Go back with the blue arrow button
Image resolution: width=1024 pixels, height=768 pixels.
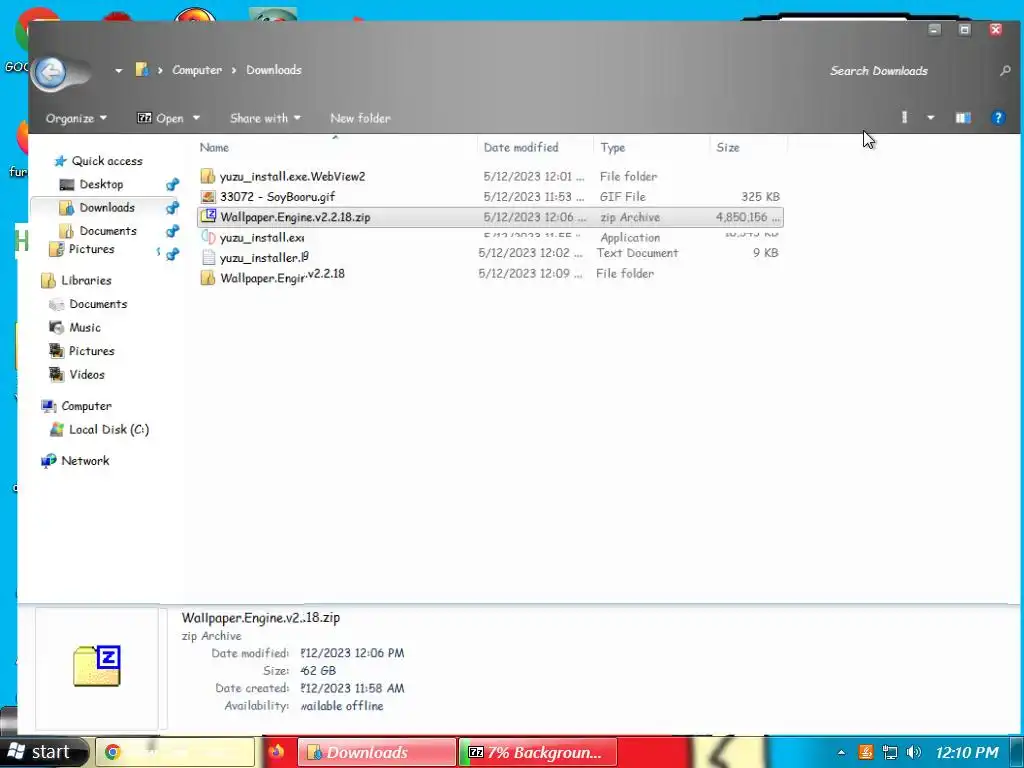[x=51, y=72]
